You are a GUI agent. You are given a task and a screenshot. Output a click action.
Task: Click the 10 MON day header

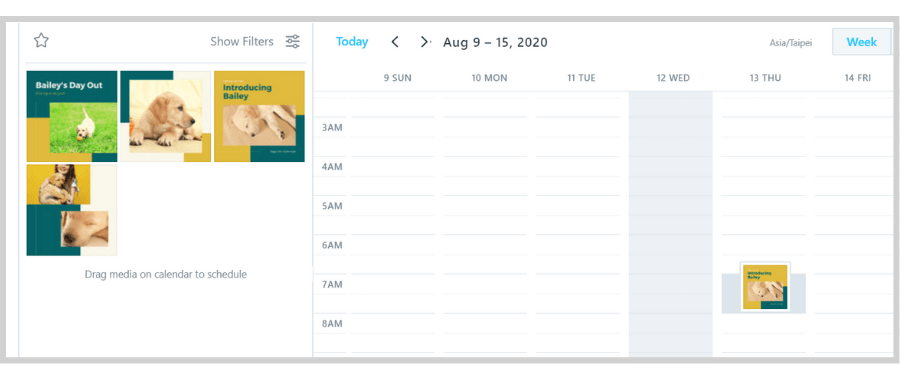point(490,78)
